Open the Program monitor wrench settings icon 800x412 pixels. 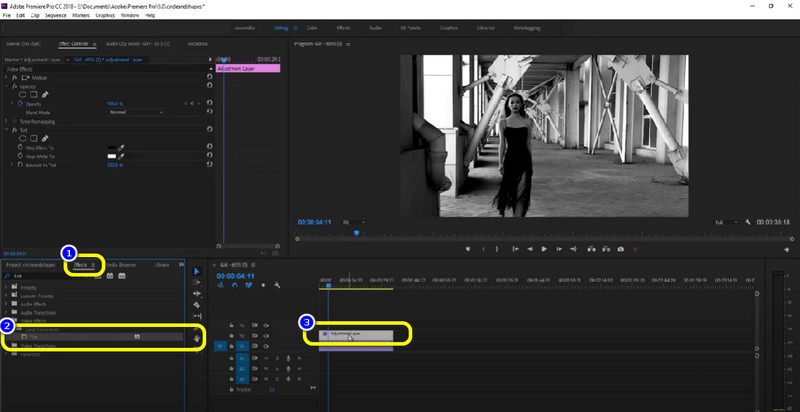pos(748,221)
